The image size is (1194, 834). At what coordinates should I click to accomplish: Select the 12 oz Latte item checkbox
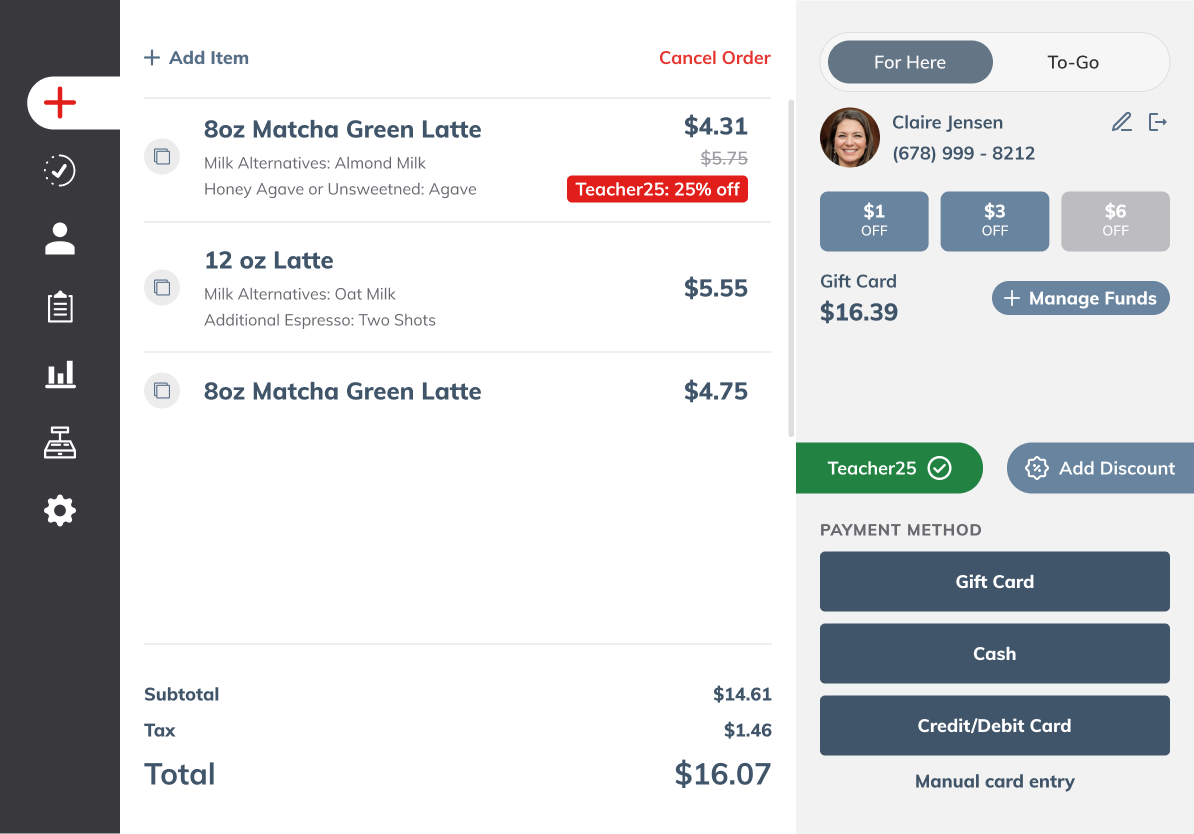[162, 287]
